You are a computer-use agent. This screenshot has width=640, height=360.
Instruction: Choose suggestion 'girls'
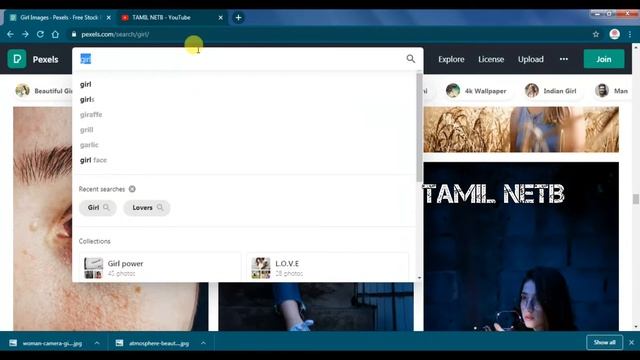click(x=87, y=100)
